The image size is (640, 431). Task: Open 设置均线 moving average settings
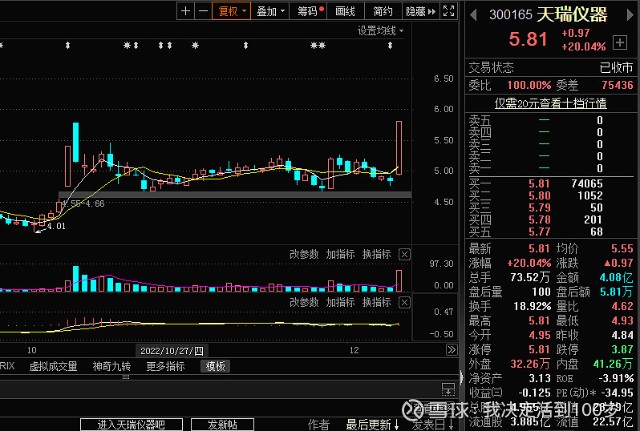click(x=380, y=31)
